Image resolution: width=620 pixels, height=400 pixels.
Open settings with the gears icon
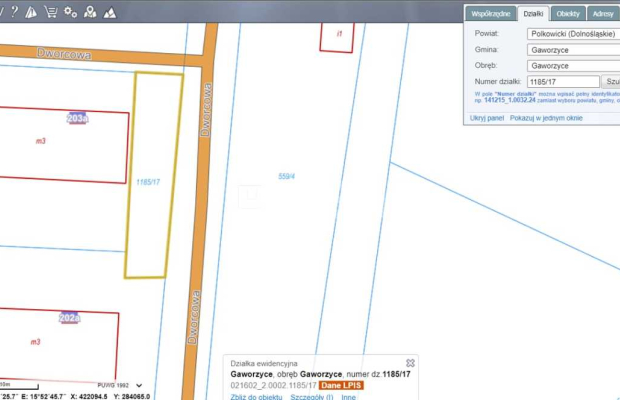[70, 12]
